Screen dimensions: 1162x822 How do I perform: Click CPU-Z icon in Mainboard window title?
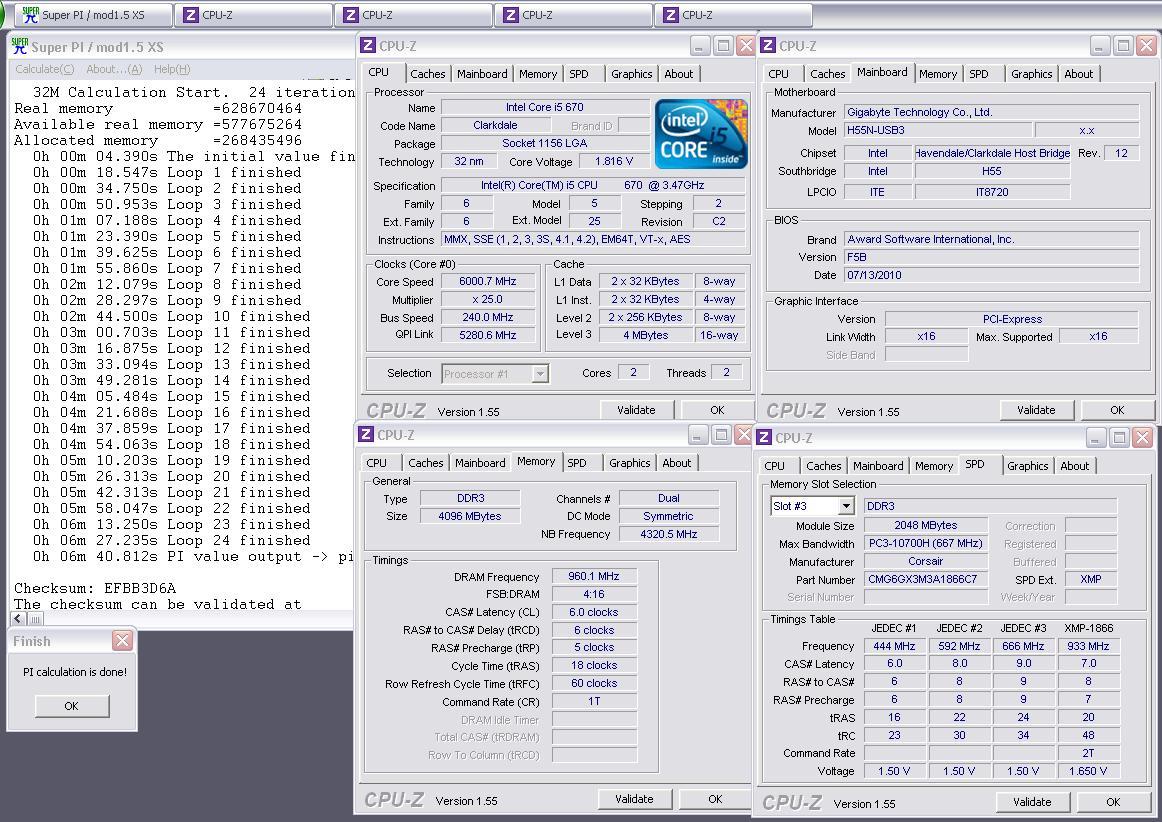click(x=768, y=46)
